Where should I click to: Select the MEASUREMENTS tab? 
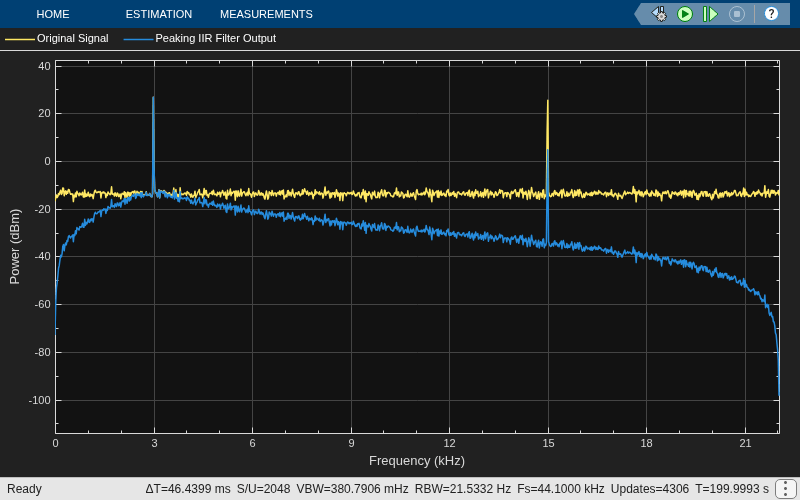coord(266,14)
